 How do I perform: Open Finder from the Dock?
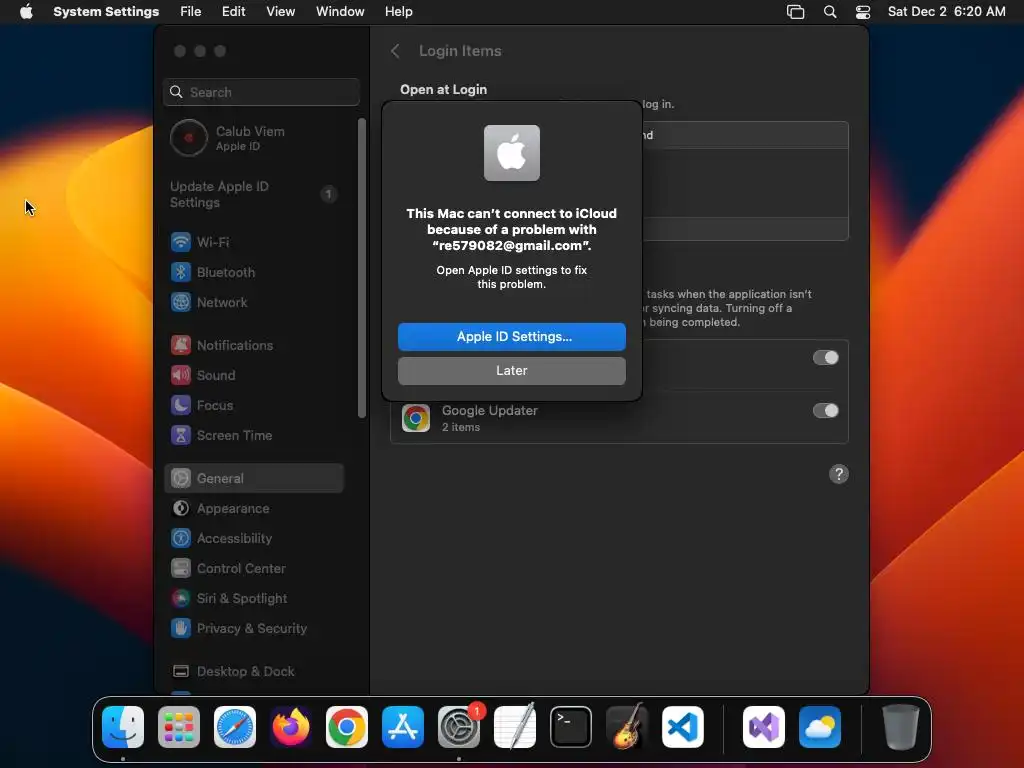(x=123, y=727)
